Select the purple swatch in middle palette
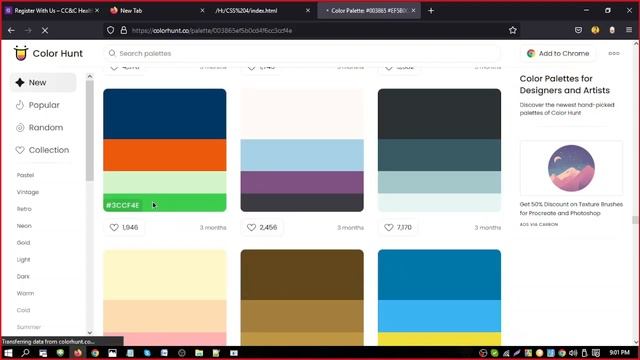The width and height of the screenshot is (640, 360). click(x=302, y=182)
